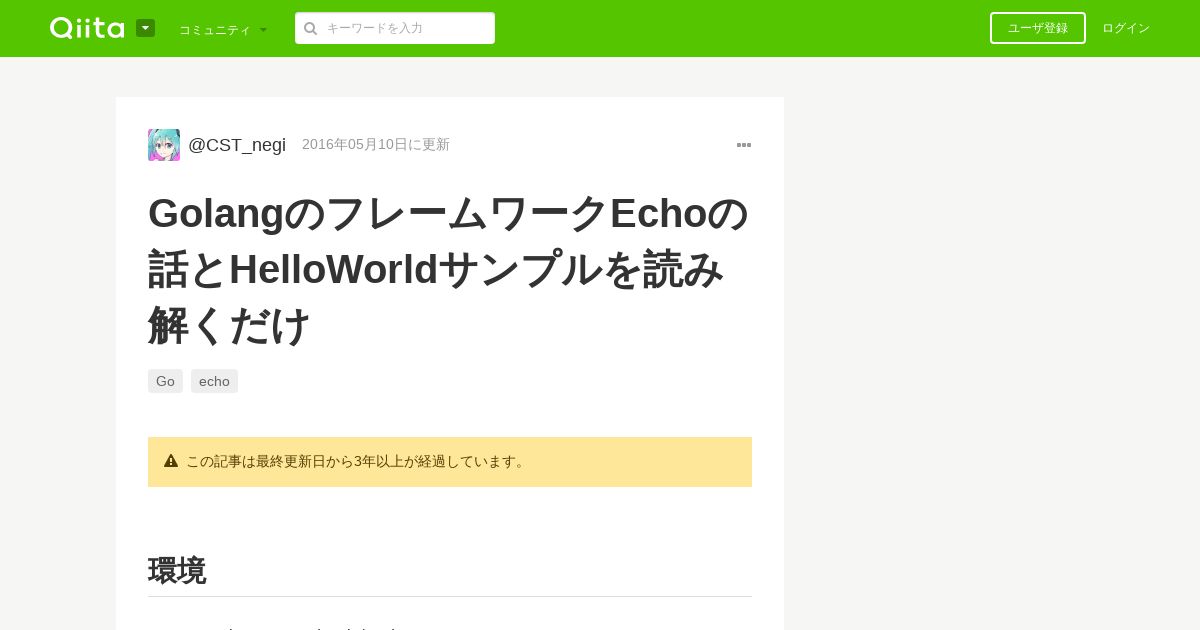Click the Qiita logo

click(87, 28)
